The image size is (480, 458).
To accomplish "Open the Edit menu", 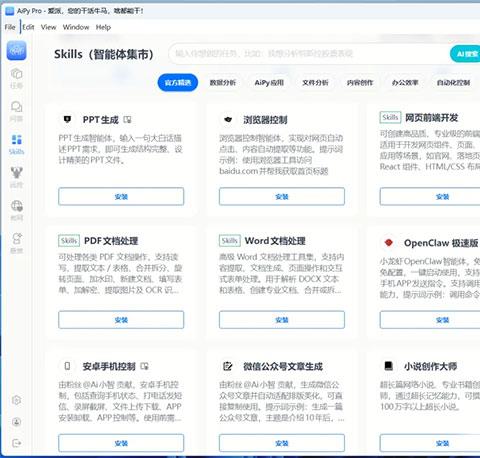I will pos(28,27).
